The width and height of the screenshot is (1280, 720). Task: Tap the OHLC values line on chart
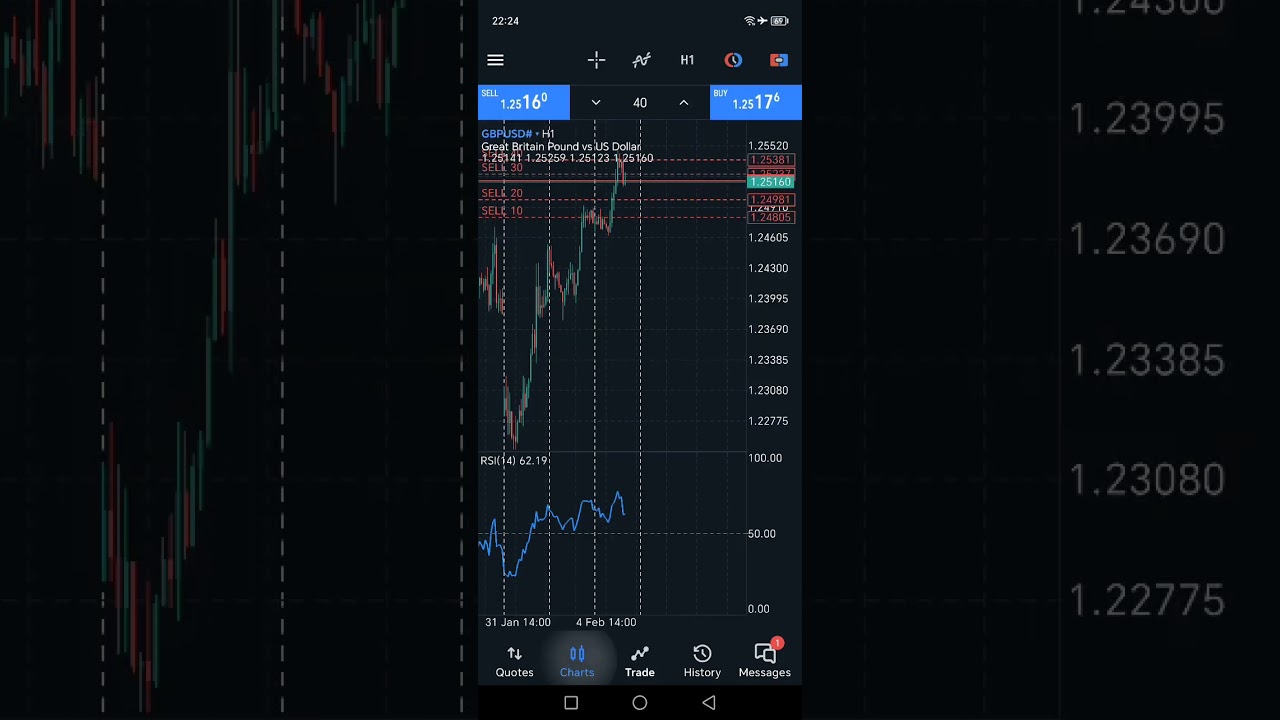click(567, 158)
